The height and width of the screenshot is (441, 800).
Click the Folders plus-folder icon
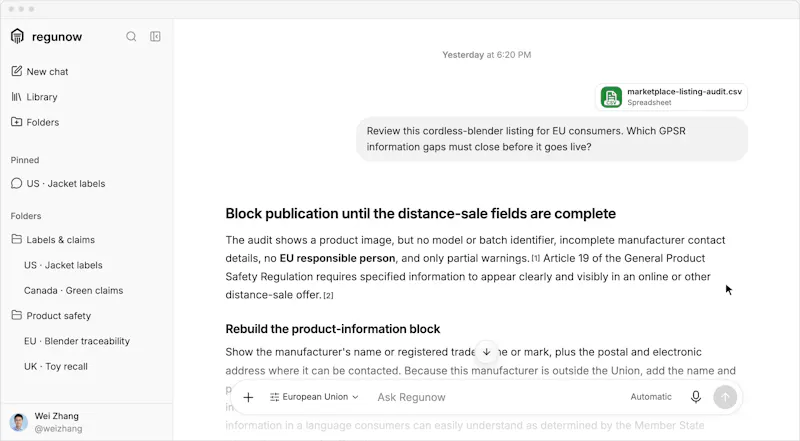point(16,121)
